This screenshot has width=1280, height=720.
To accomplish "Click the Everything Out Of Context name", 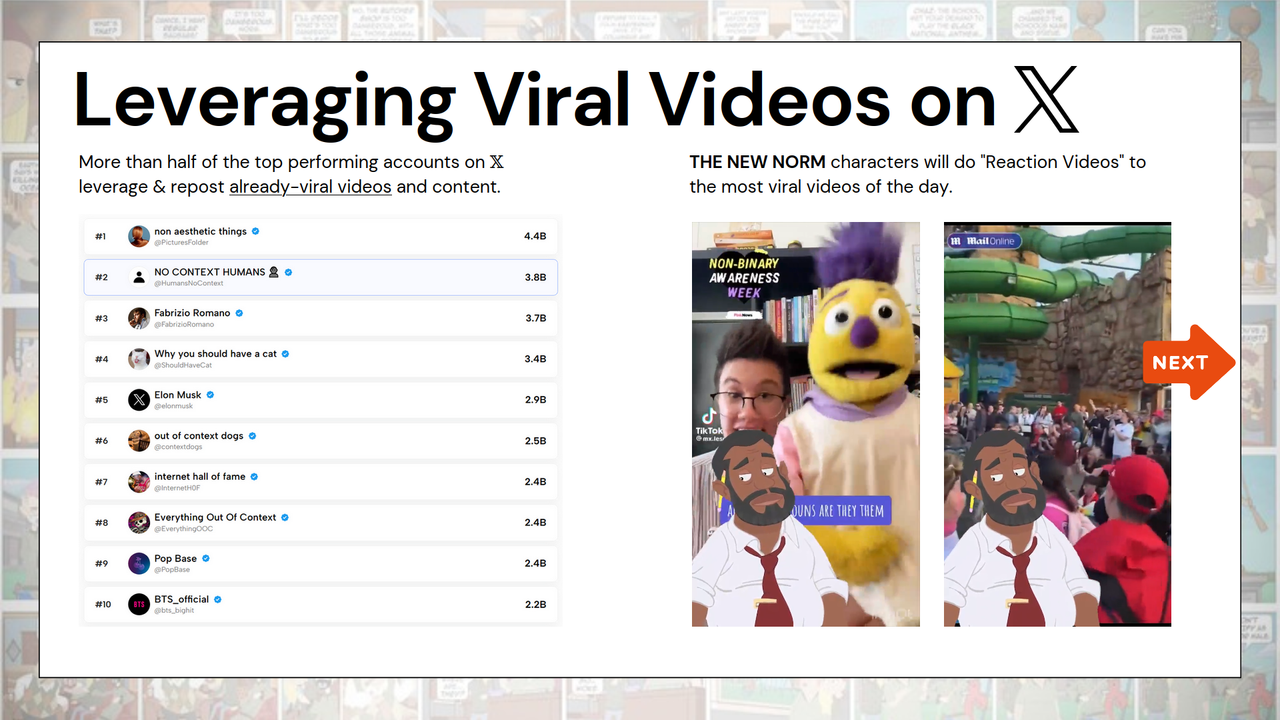I will pyautogui.click(x=215, y=518).
